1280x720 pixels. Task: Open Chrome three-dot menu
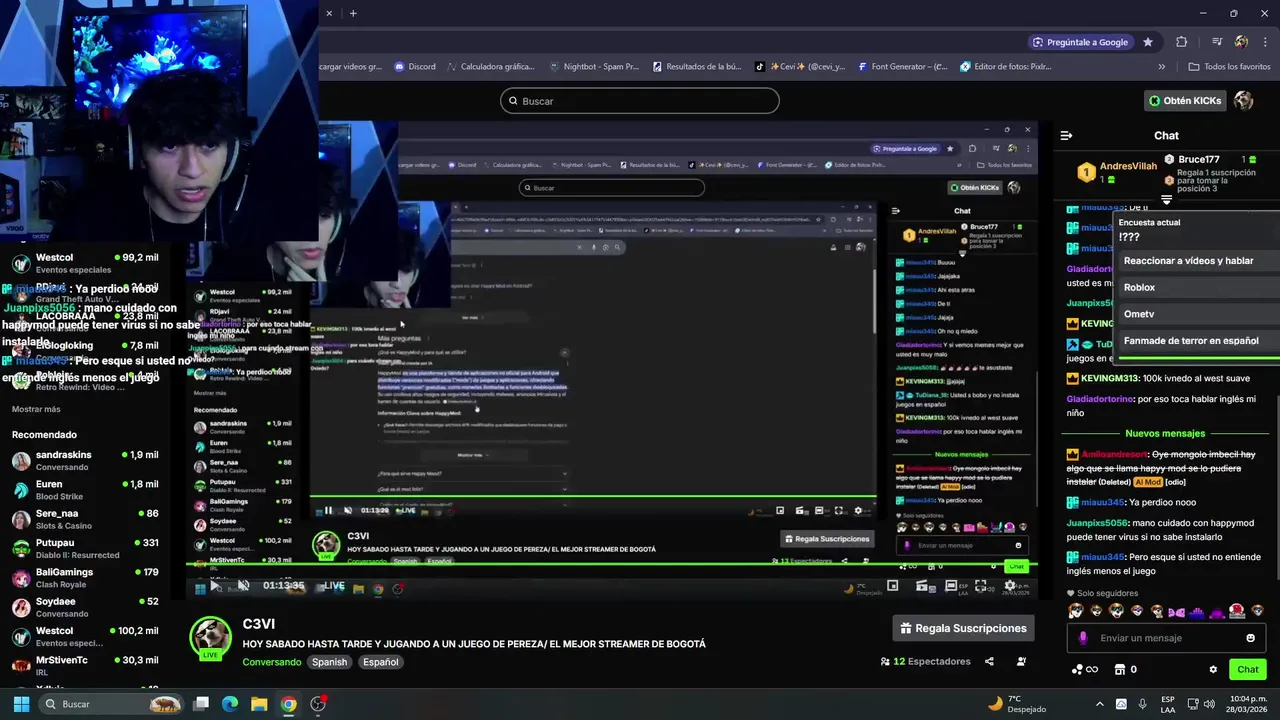[1264, 42]
